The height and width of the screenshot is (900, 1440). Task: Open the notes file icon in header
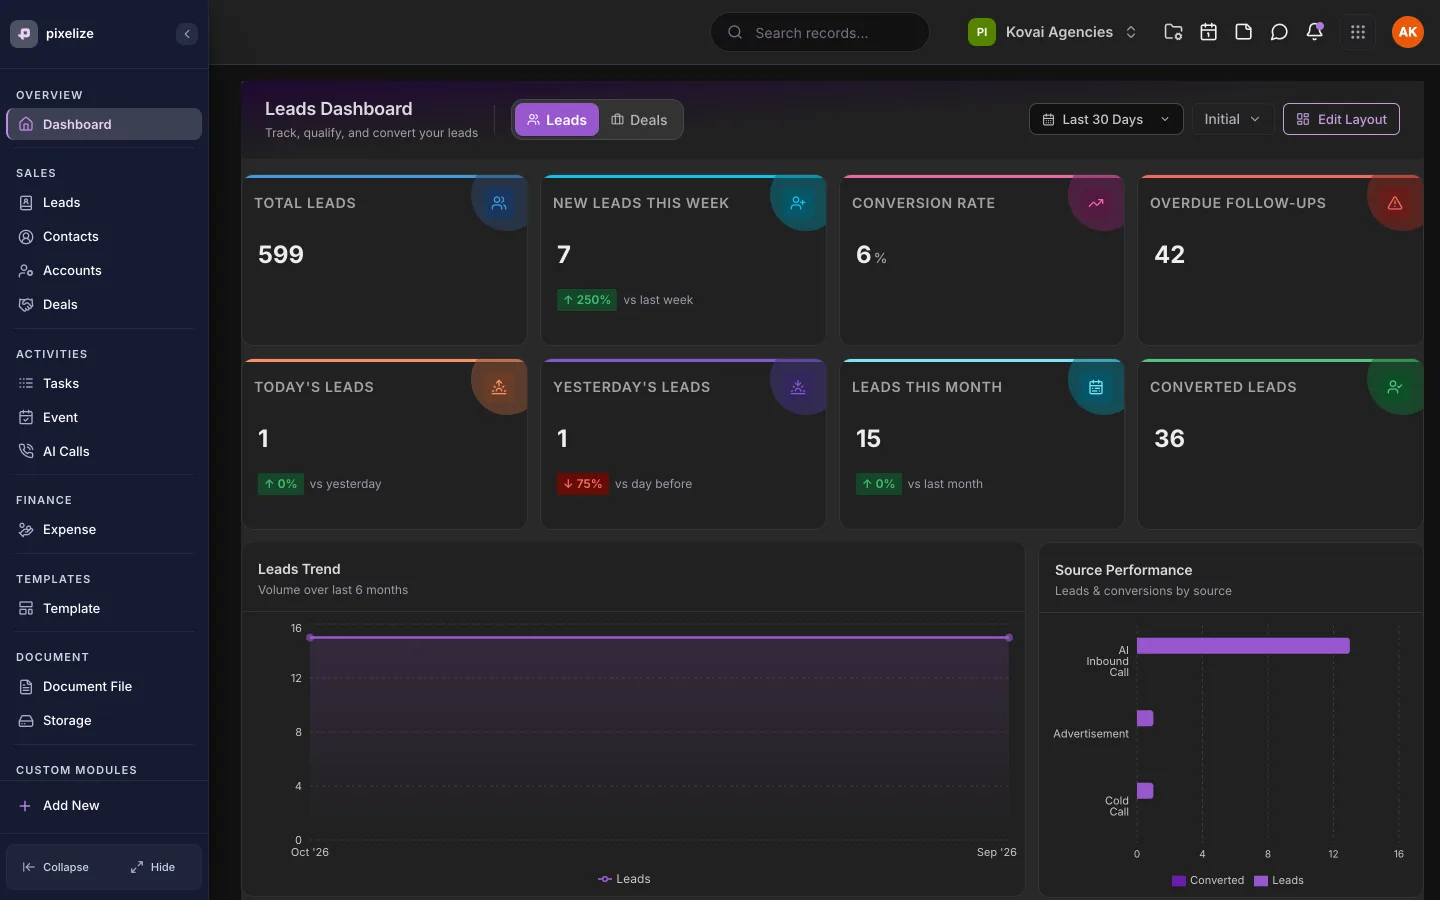tap(1243, 32)
